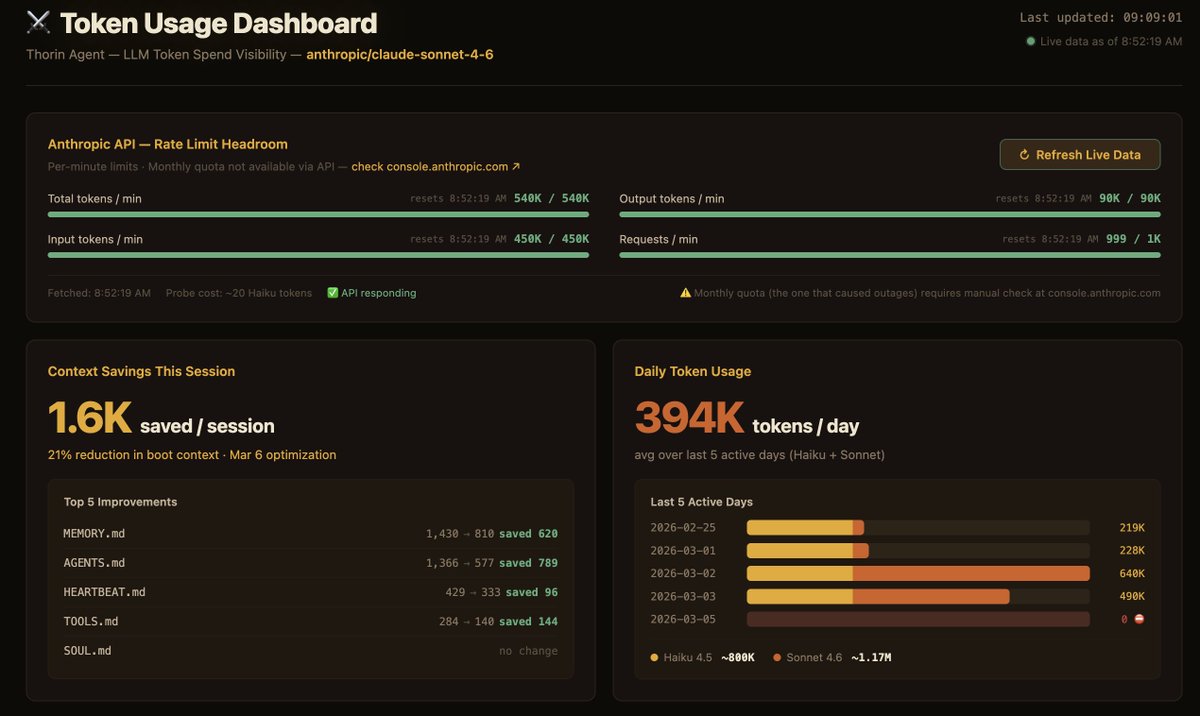Viewport: 1200px width, 716px height.
Task: Click the MEMORY.md row
Action: point(310,534)
